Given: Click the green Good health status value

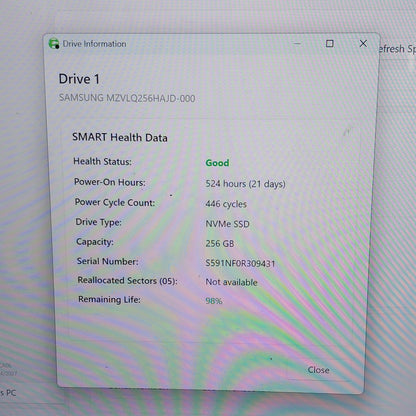Looking at the screenshot, I should (x=217, y=163).
